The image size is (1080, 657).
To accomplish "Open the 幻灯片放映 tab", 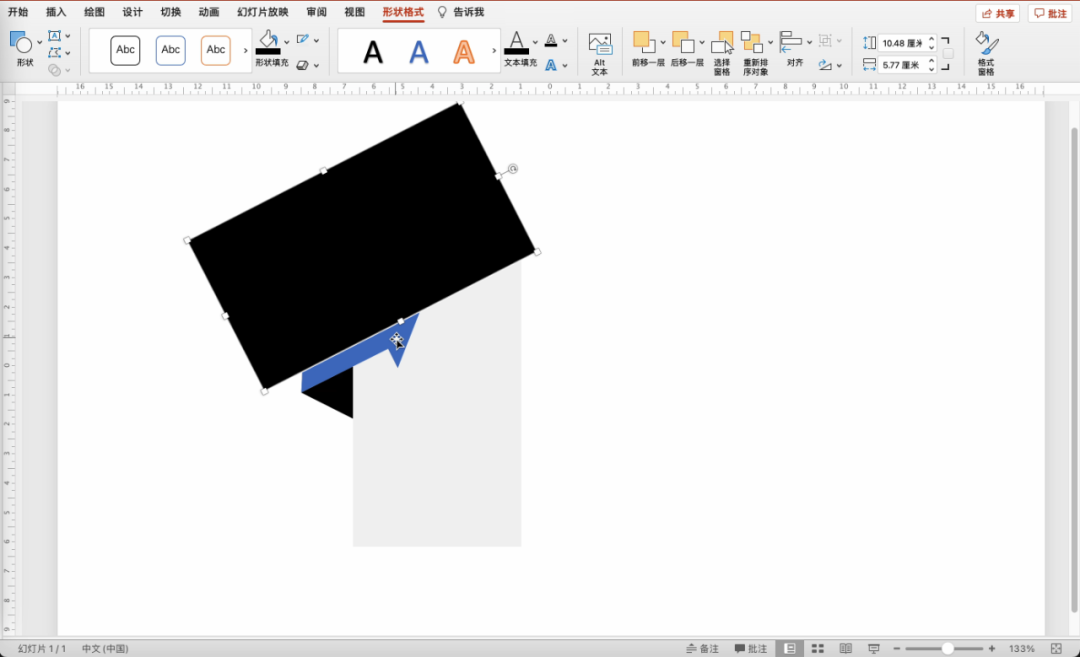I will [262, 12].
